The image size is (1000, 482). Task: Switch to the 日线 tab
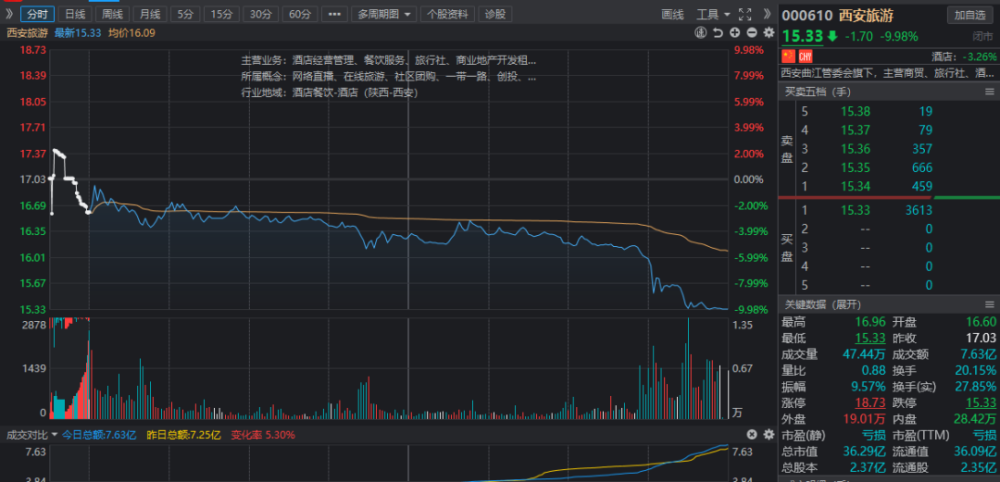point(75,14)
